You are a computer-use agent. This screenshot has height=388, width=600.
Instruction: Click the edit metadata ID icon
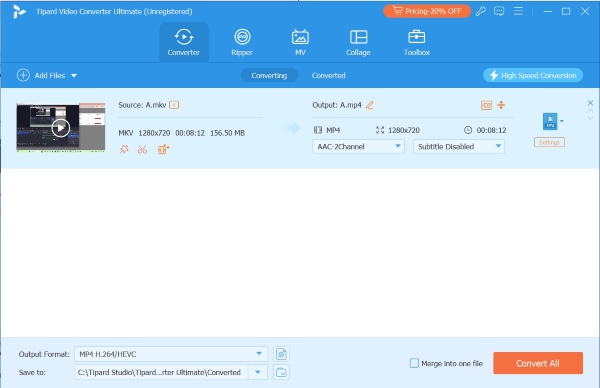pos(486,105)
